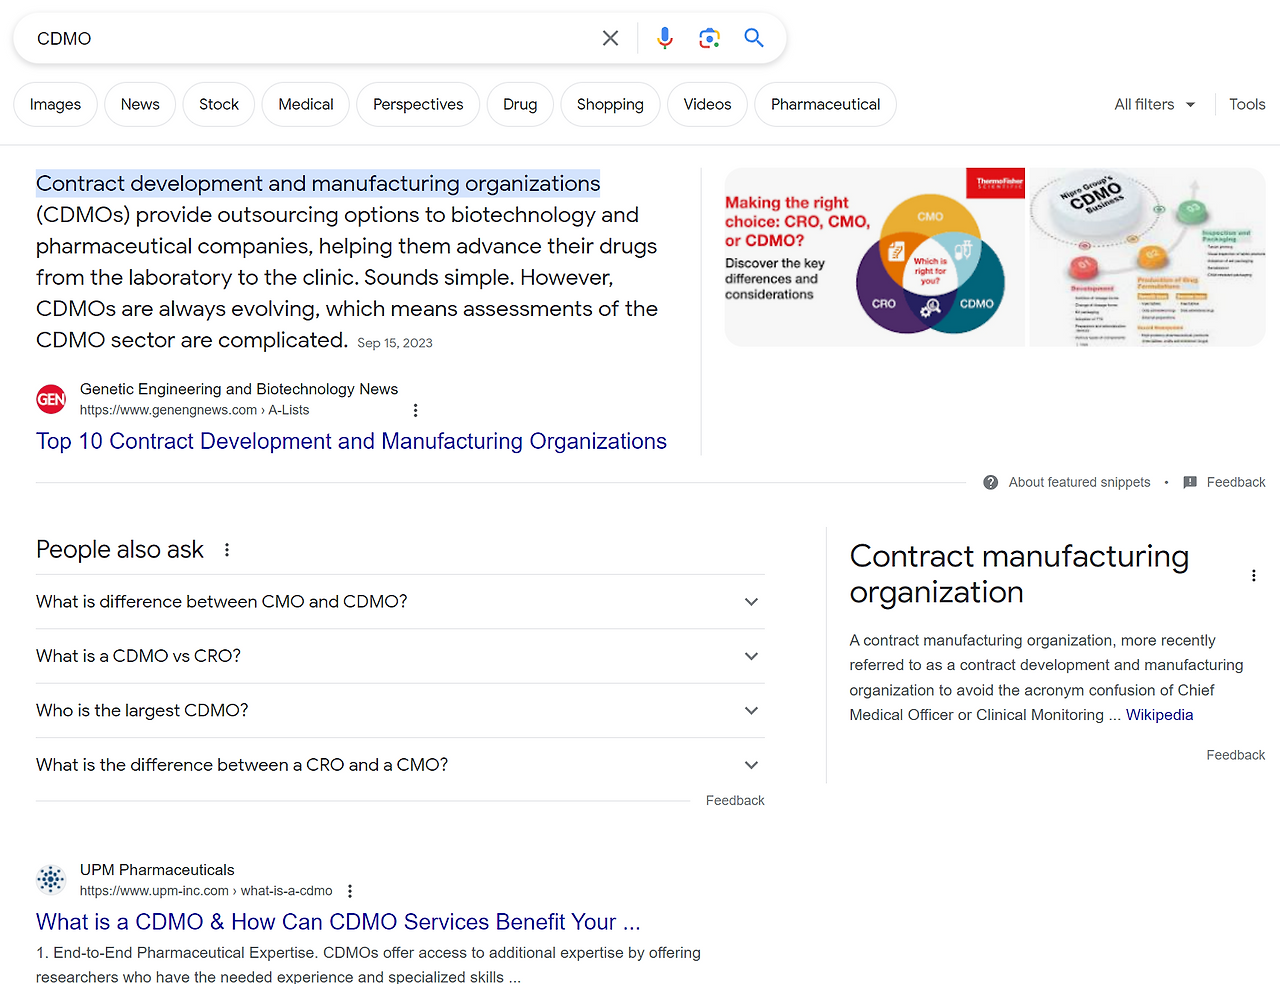
Task: Click the 'Contract manufacturing organization' panel title
Action: 1019,574
